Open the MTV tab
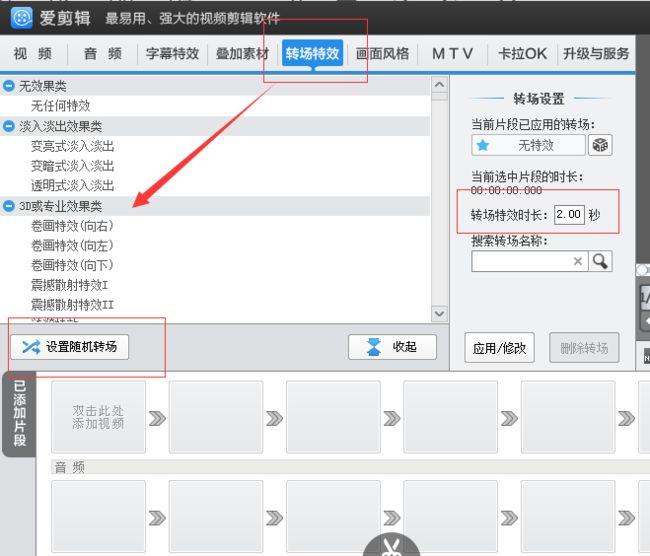 (x=452, y=53)
